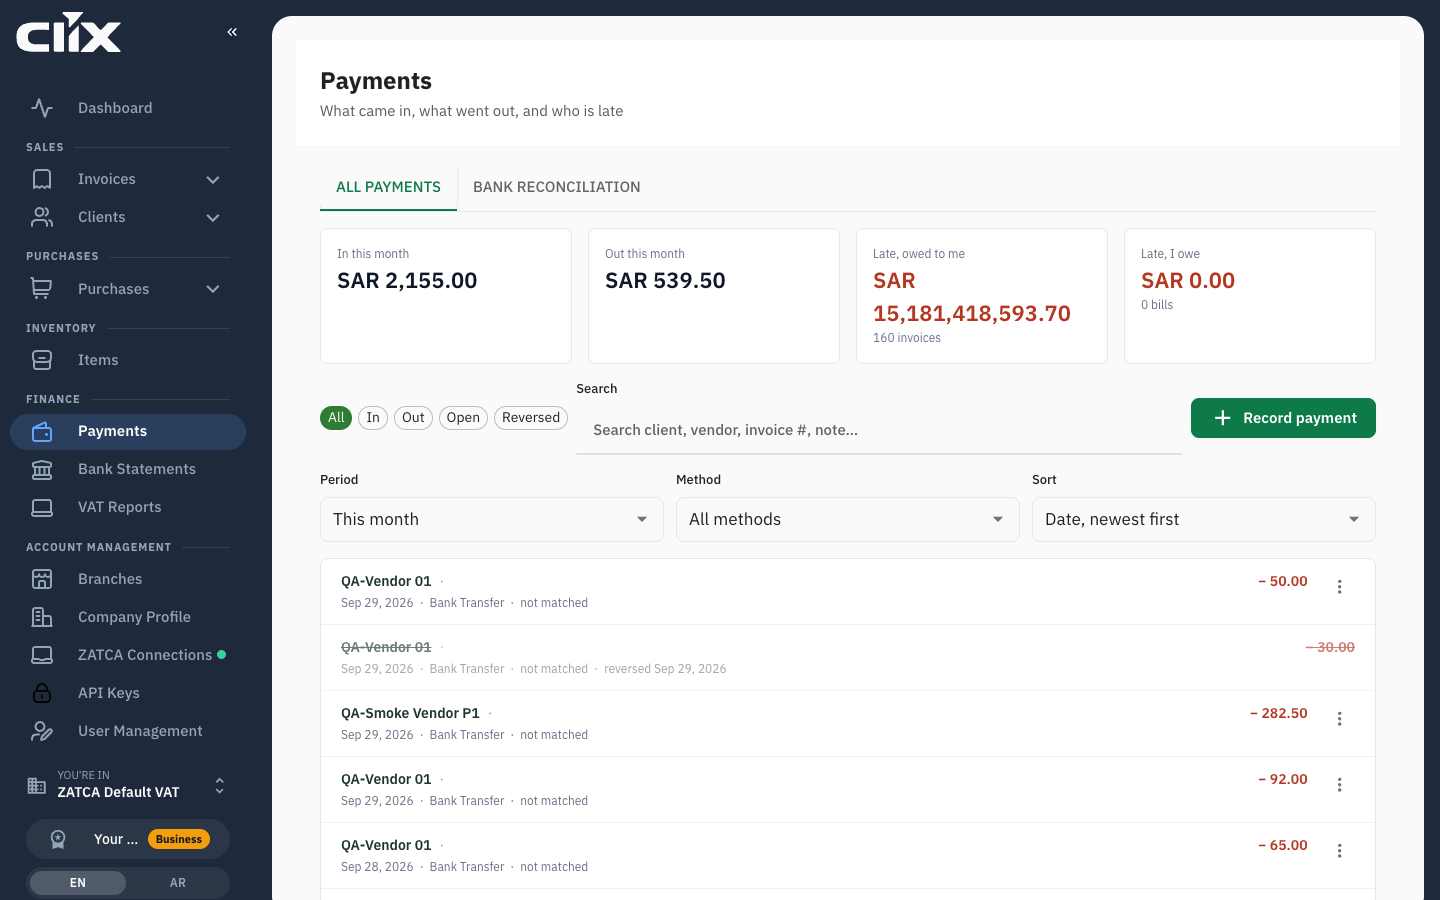1440x900 pixels.
Task: Click the Late, owed to me summary card
Action: click(982, 296)
